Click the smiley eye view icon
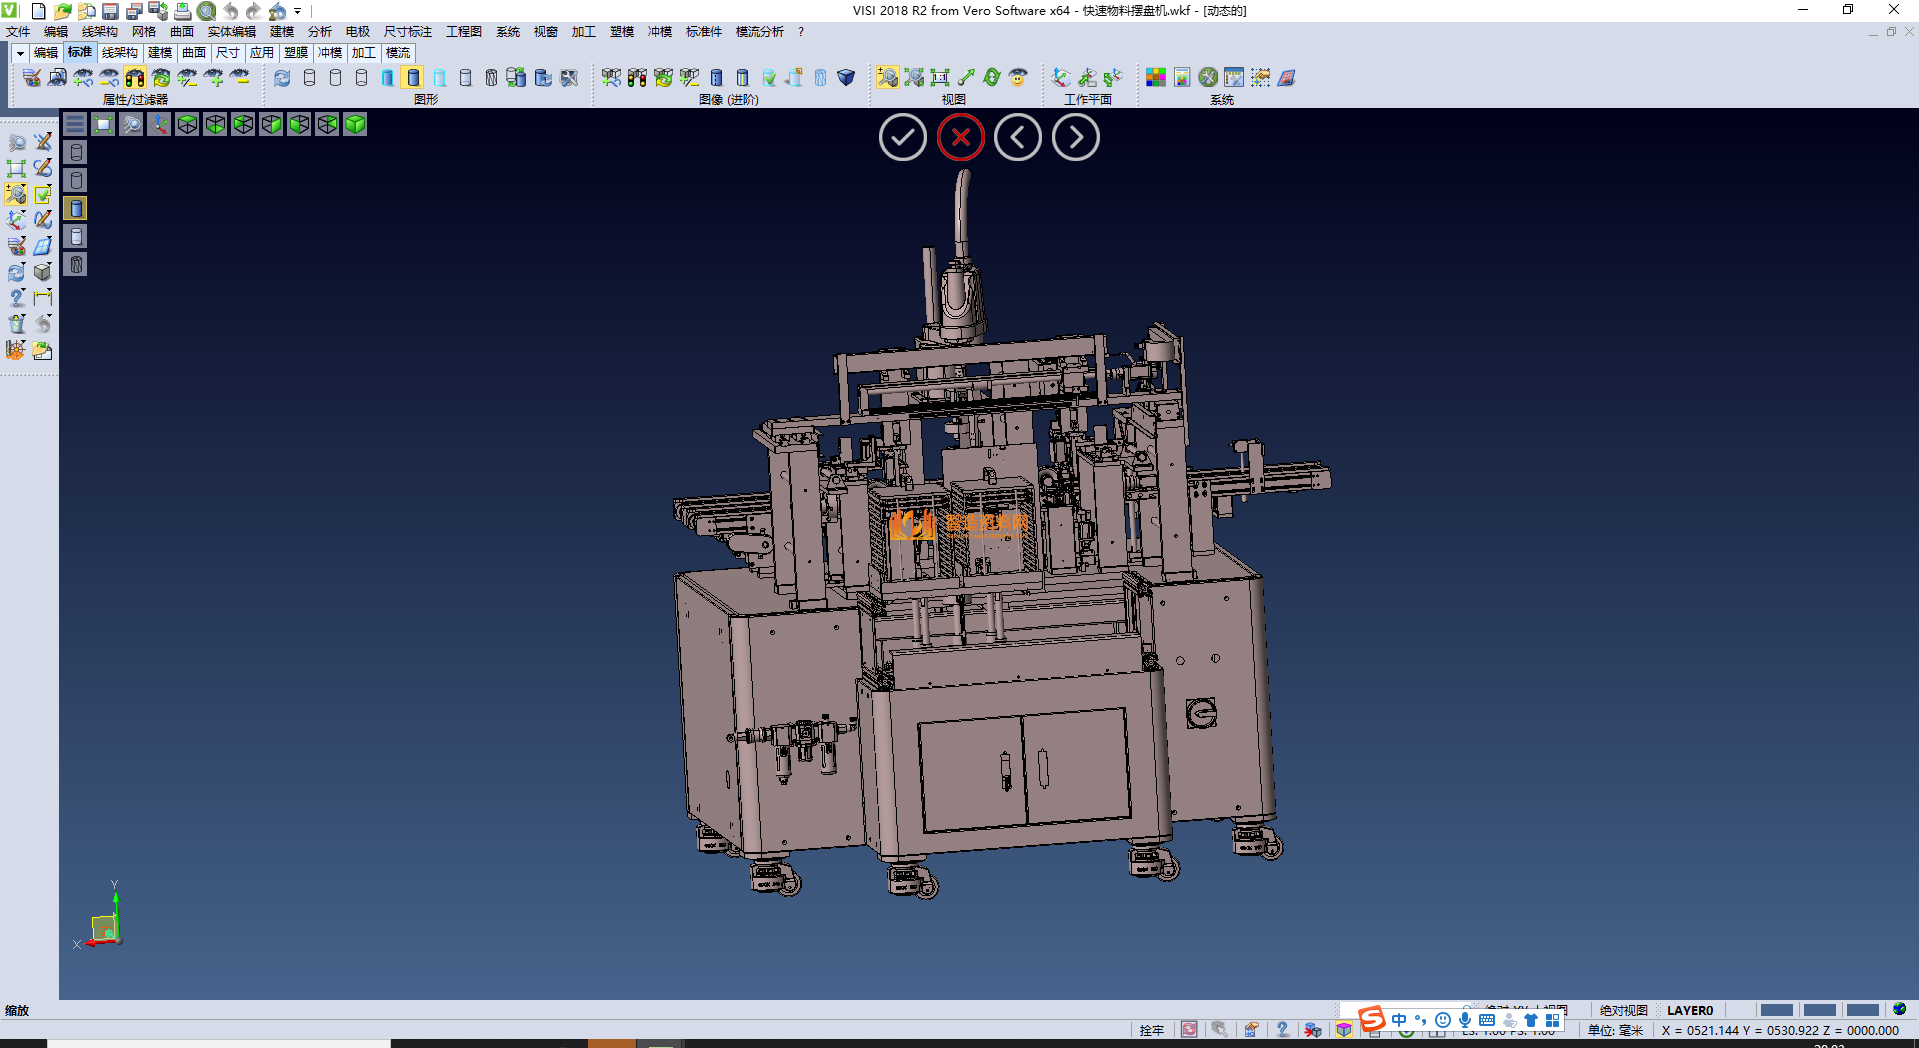The height and width of the screenshot is (1048, 1919). pos(1018,78)
